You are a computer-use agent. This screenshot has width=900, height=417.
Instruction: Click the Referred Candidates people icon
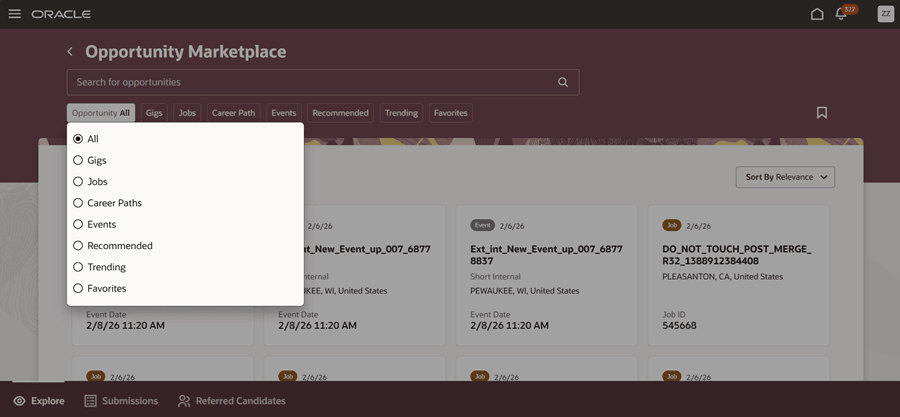pyautogui.click(x=184, y=401)
